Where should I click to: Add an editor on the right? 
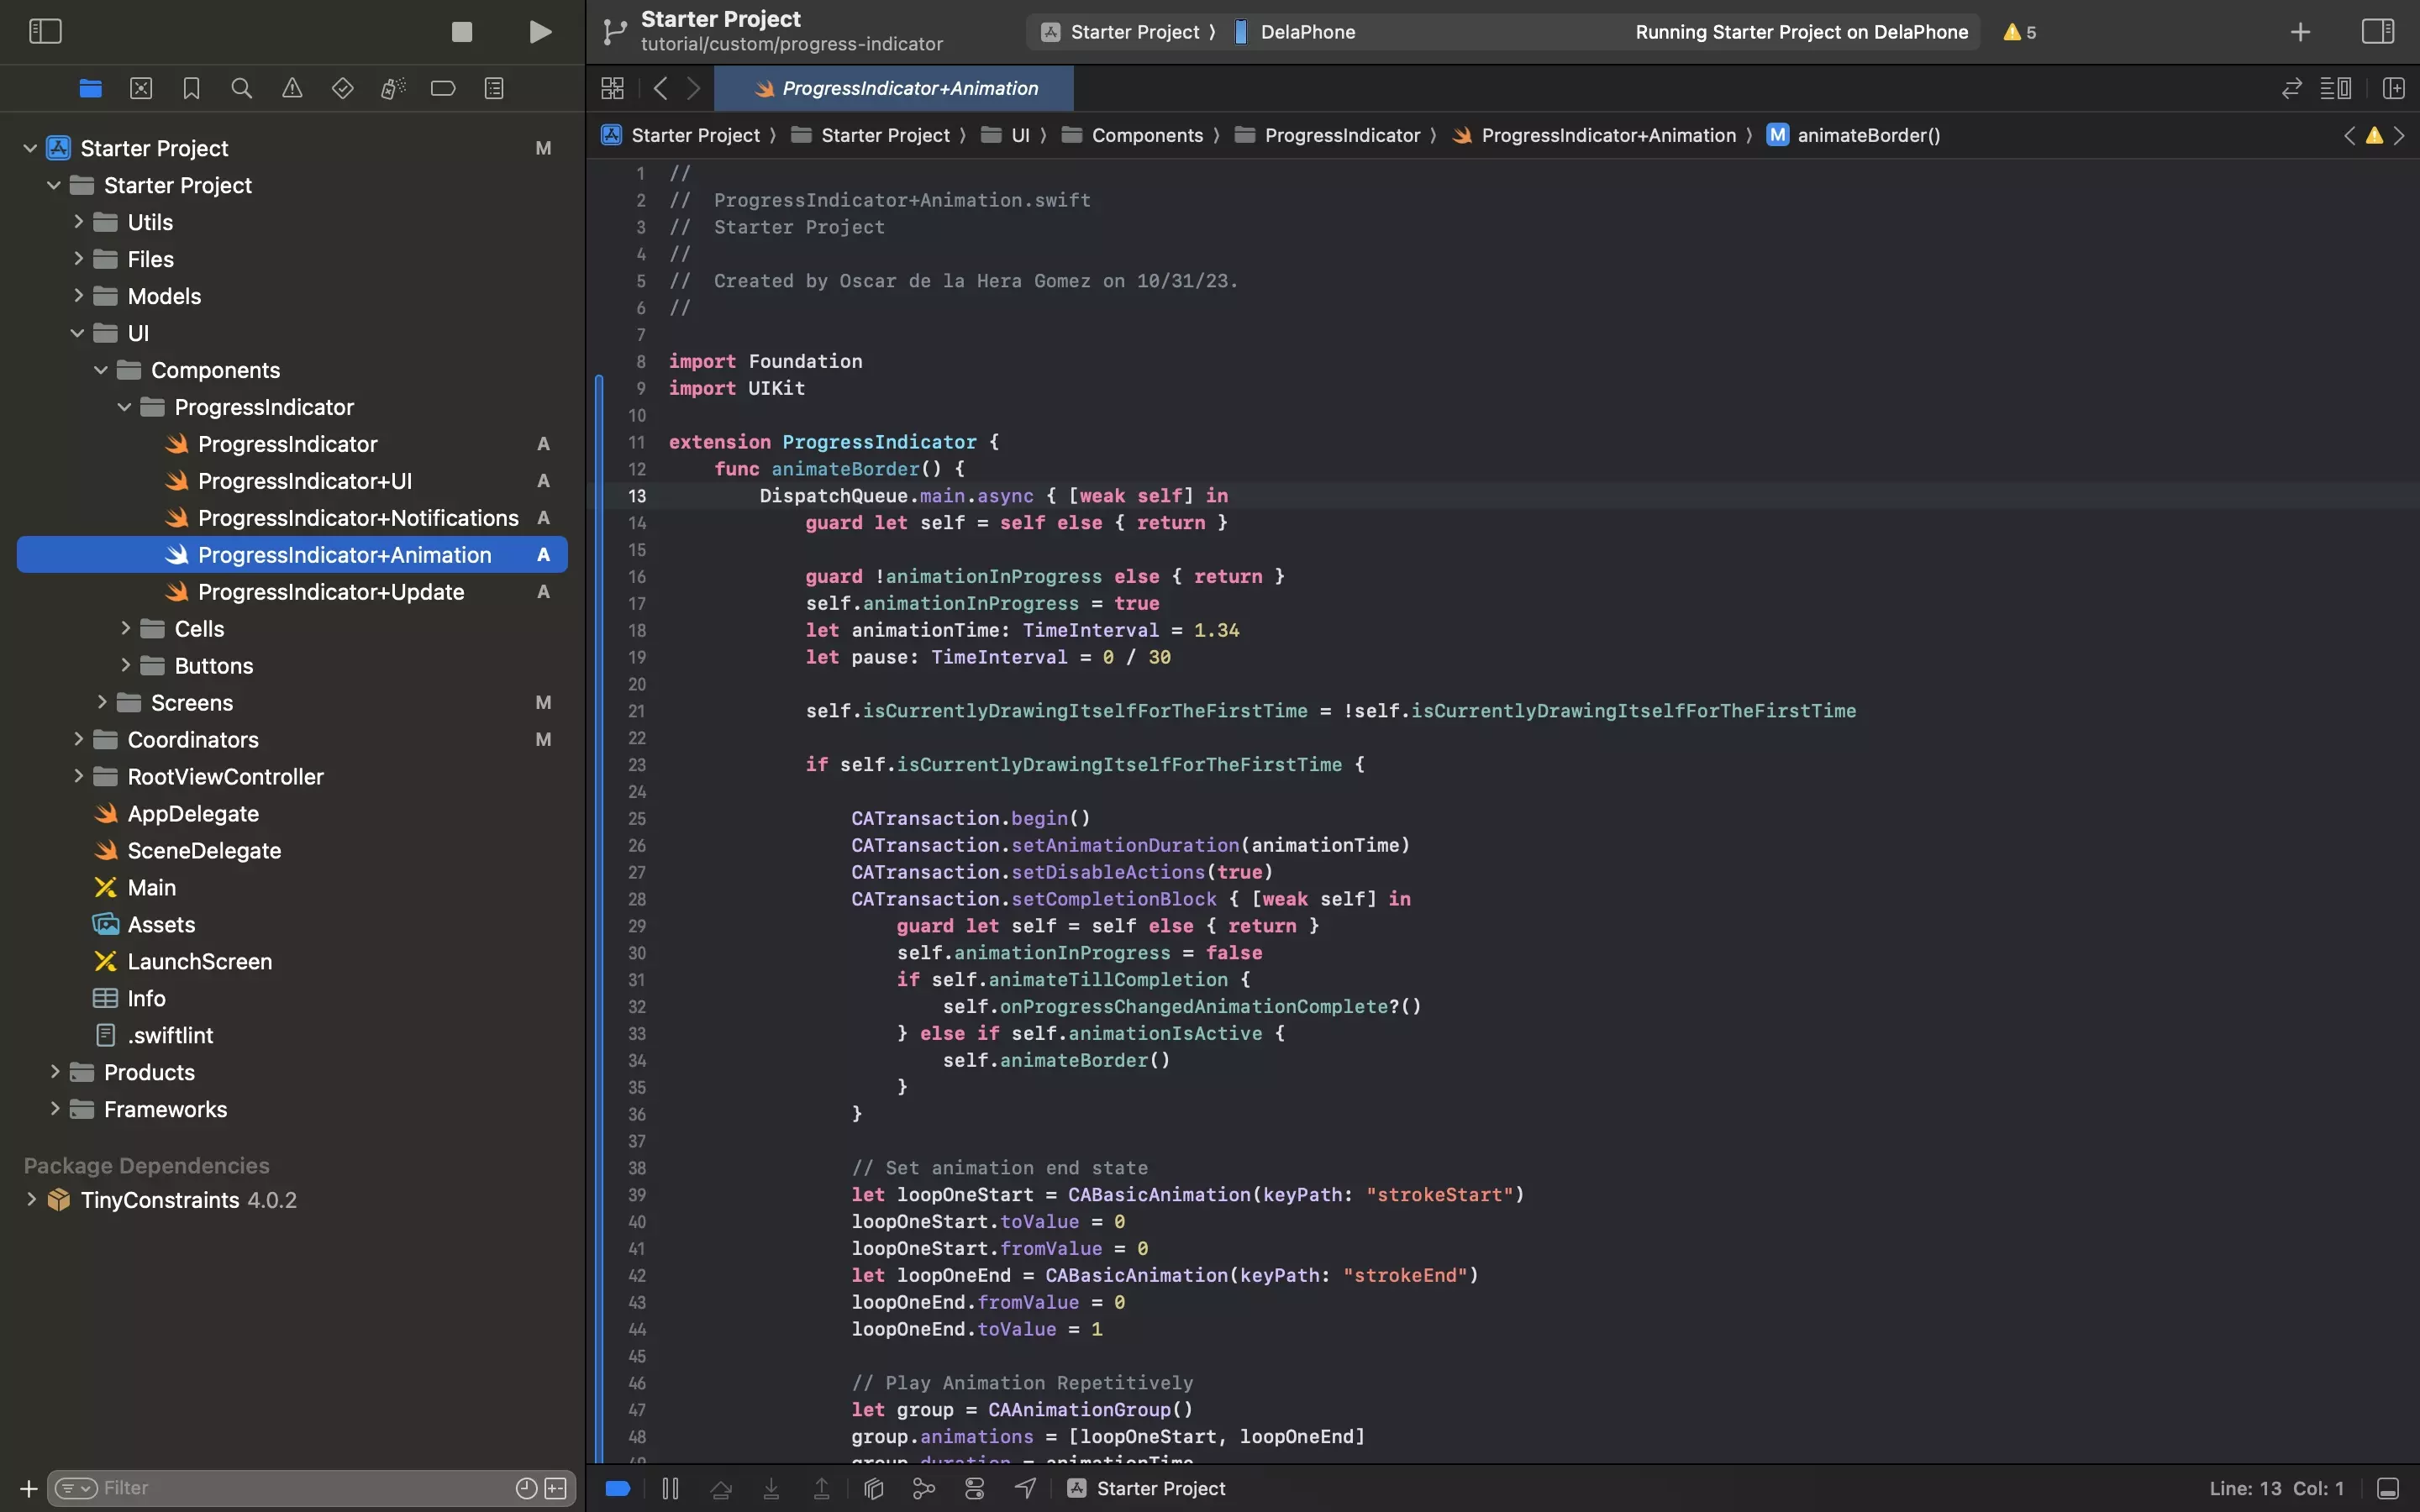[x=2393, y=88]
